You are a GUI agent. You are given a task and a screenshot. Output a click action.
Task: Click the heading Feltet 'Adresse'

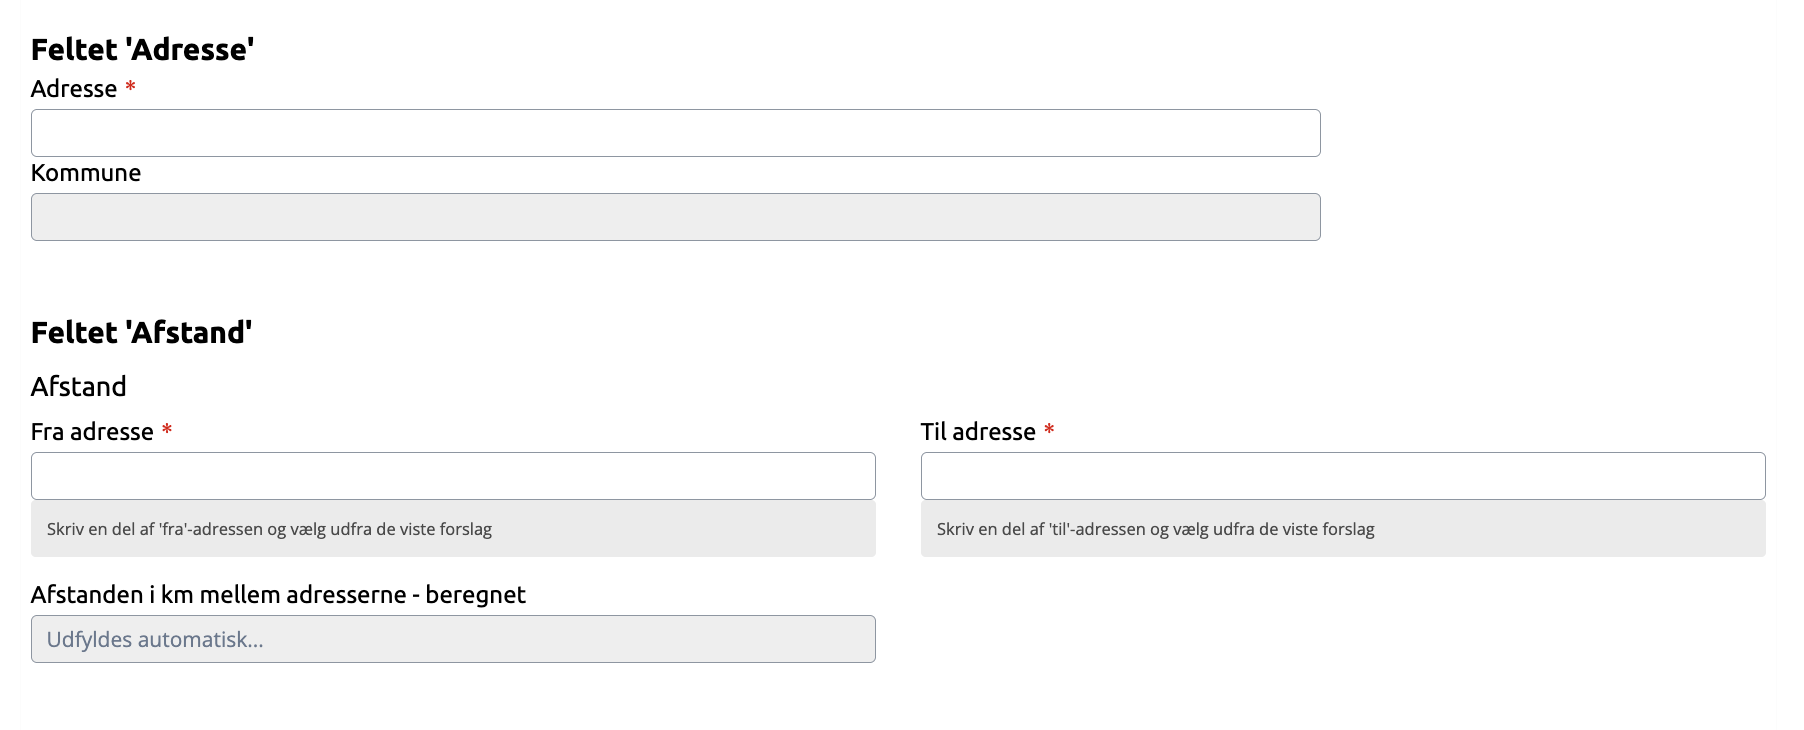pos(142,49)
